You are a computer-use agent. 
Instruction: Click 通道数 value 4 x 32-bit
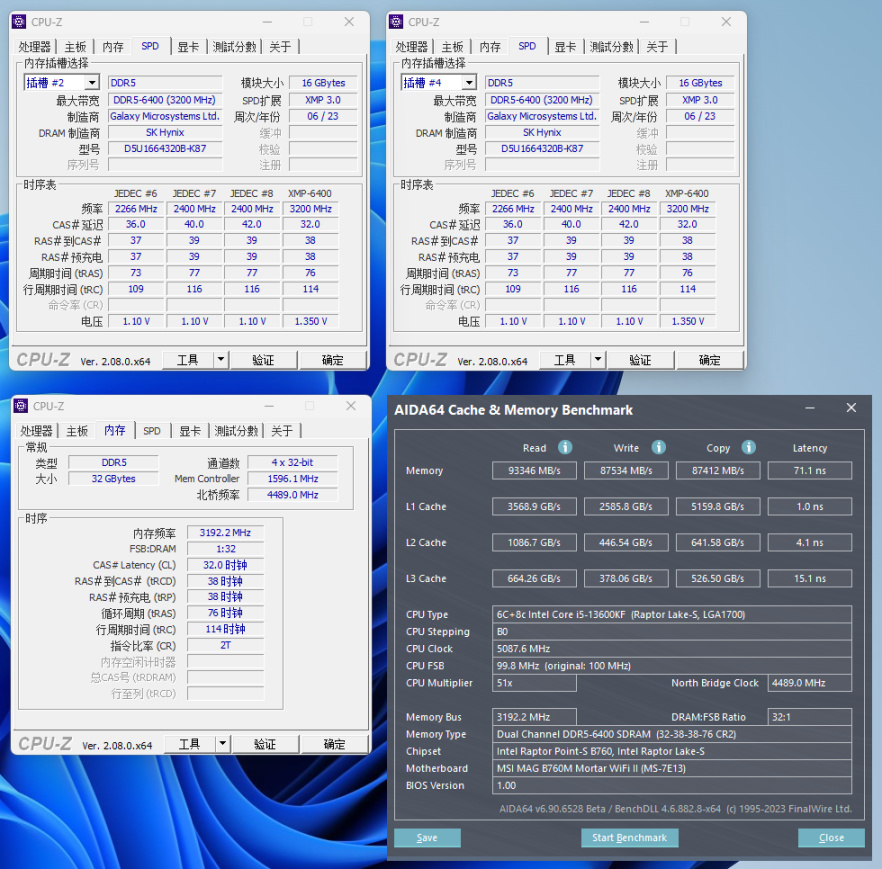coord(292,462)
